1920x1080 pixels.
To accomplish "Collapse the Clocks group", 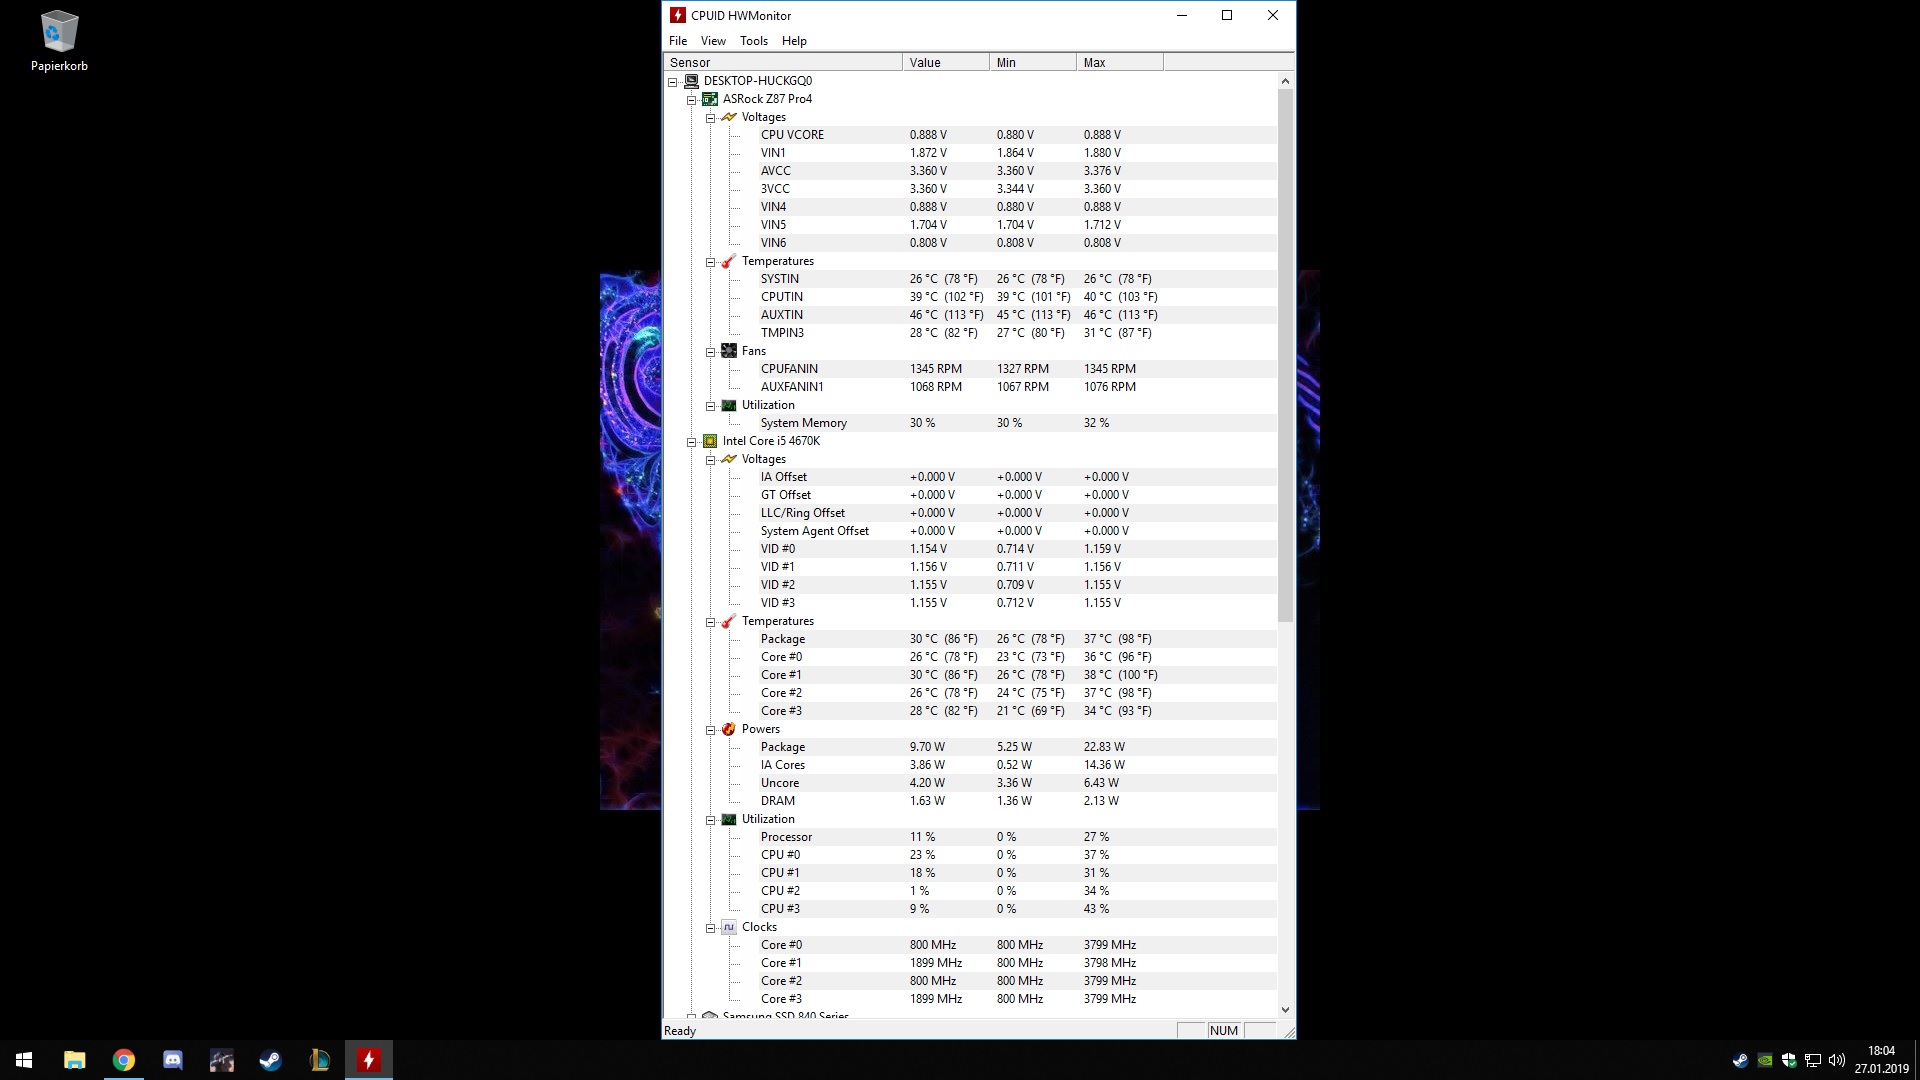I will coord(710,928).
